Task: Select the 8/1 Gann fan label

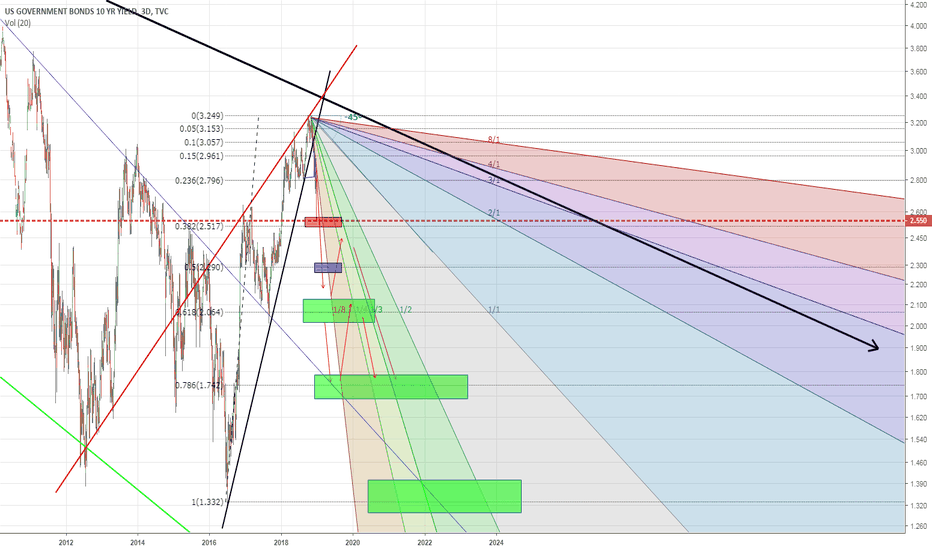Action: click(494, 140)
